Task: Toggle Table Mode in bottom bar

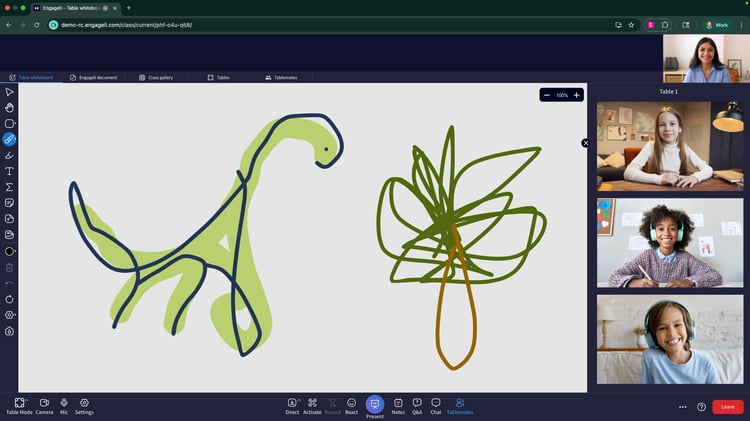Action: tap(19, 403)
